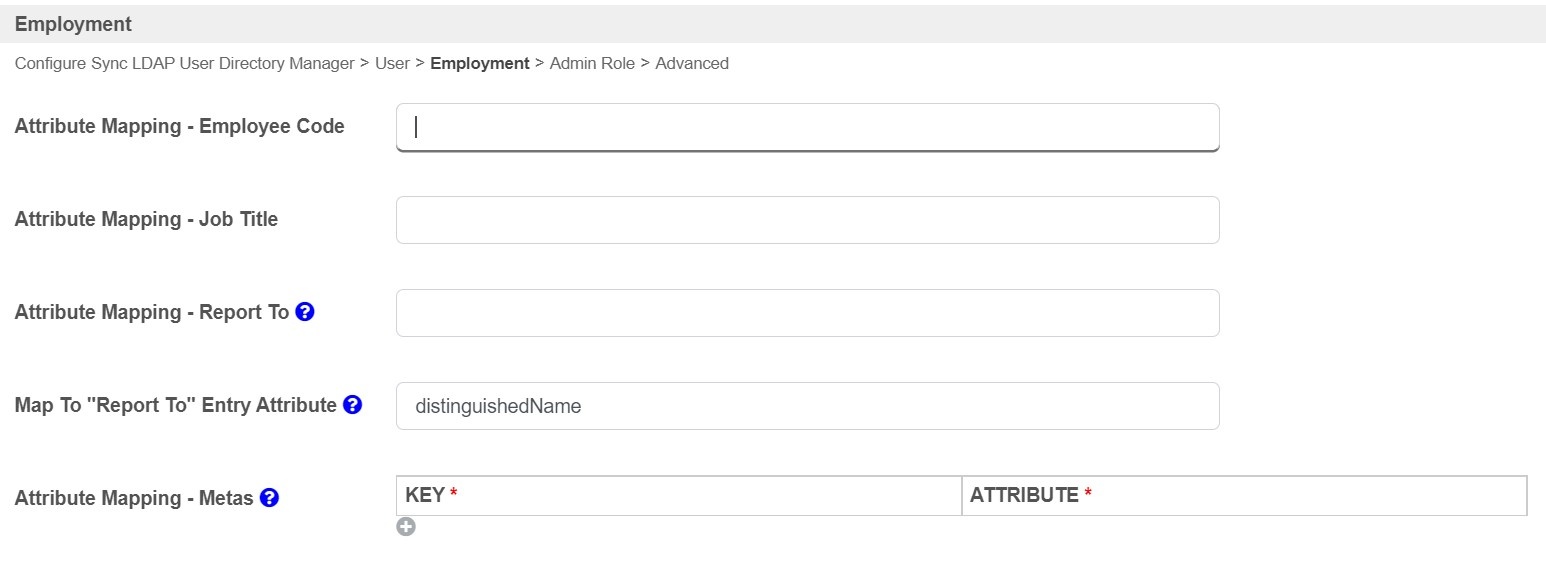Image resolution: width=1546 pixels, height=580 pixels.
Task: Click into the Job Title mapping field
Action: coord(807,220)
